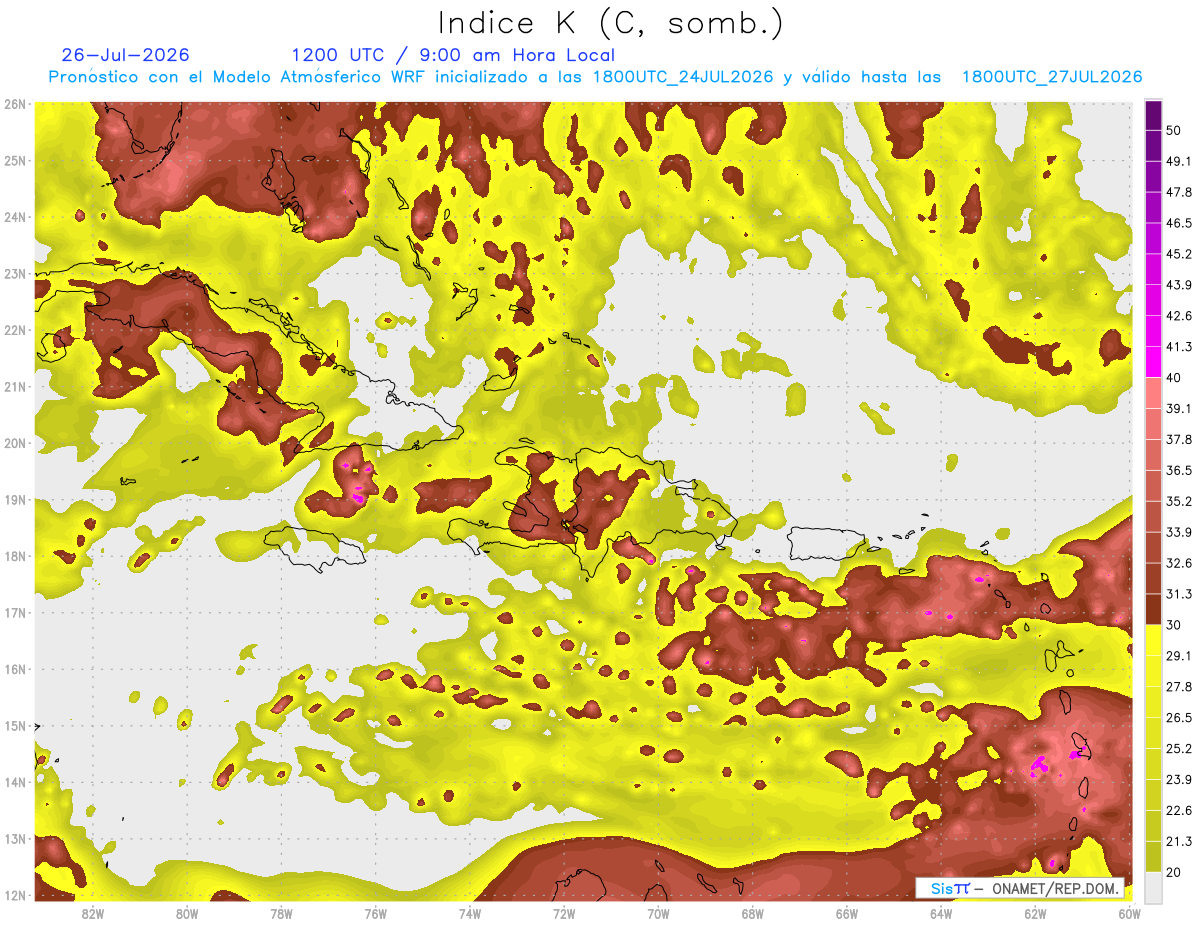Click the '12N' latitude label
Screen dimensions: 1200x927
tap(14, 895)
